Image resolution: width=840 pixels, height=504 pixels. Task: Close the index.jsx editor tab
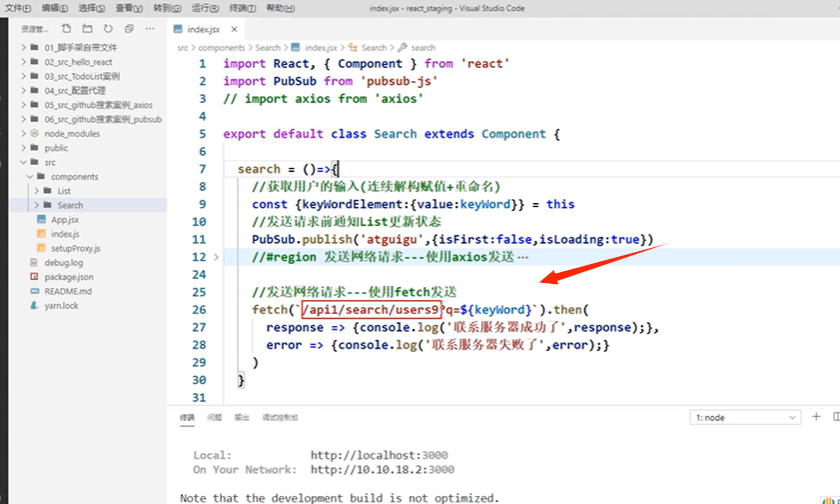(234, 29)
